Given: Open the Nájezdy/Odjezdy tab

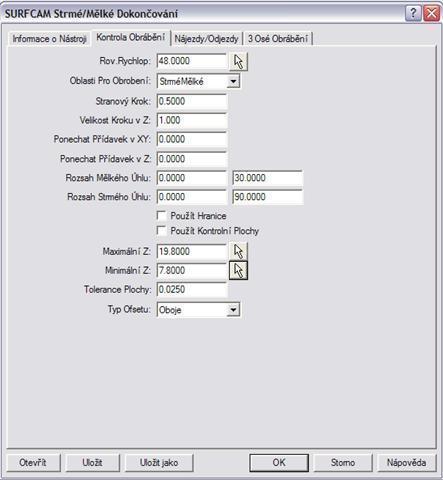Looking at the screenshot, I should [206, 39].
